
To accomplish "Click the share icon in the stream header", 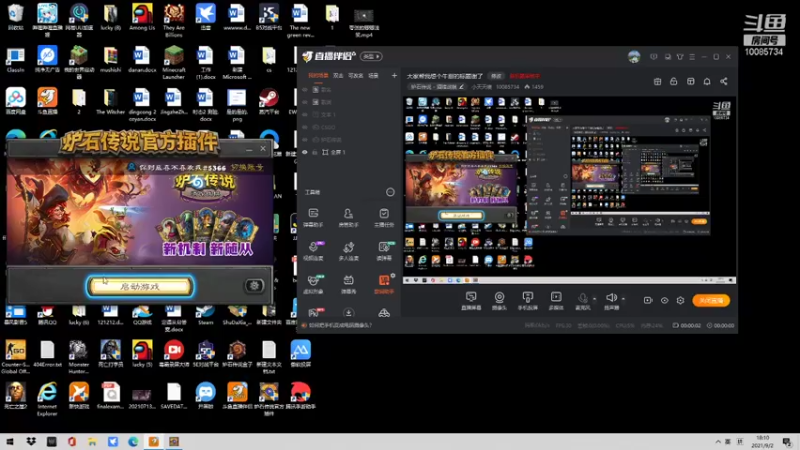I will [723, 82].
